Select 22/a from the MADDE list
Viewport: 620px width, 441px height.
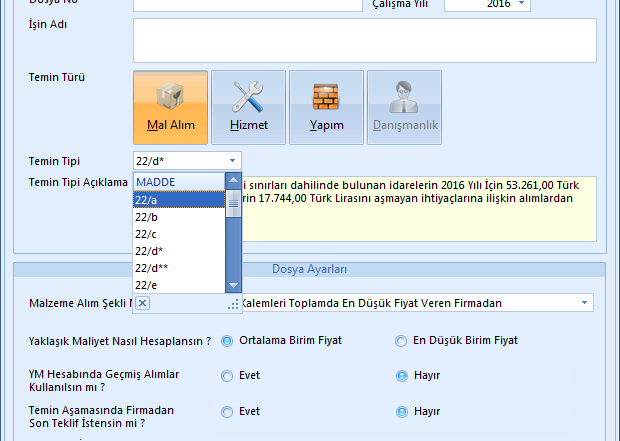pos(178,200)
